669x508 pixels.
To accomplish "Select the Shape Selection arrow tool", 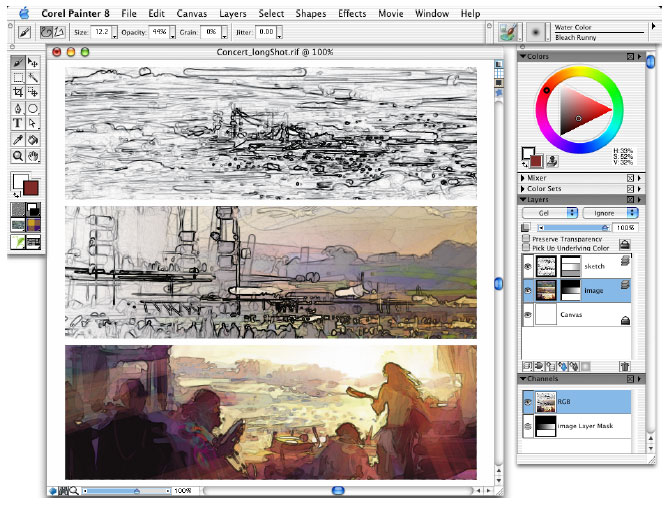I will click(33, 123).
